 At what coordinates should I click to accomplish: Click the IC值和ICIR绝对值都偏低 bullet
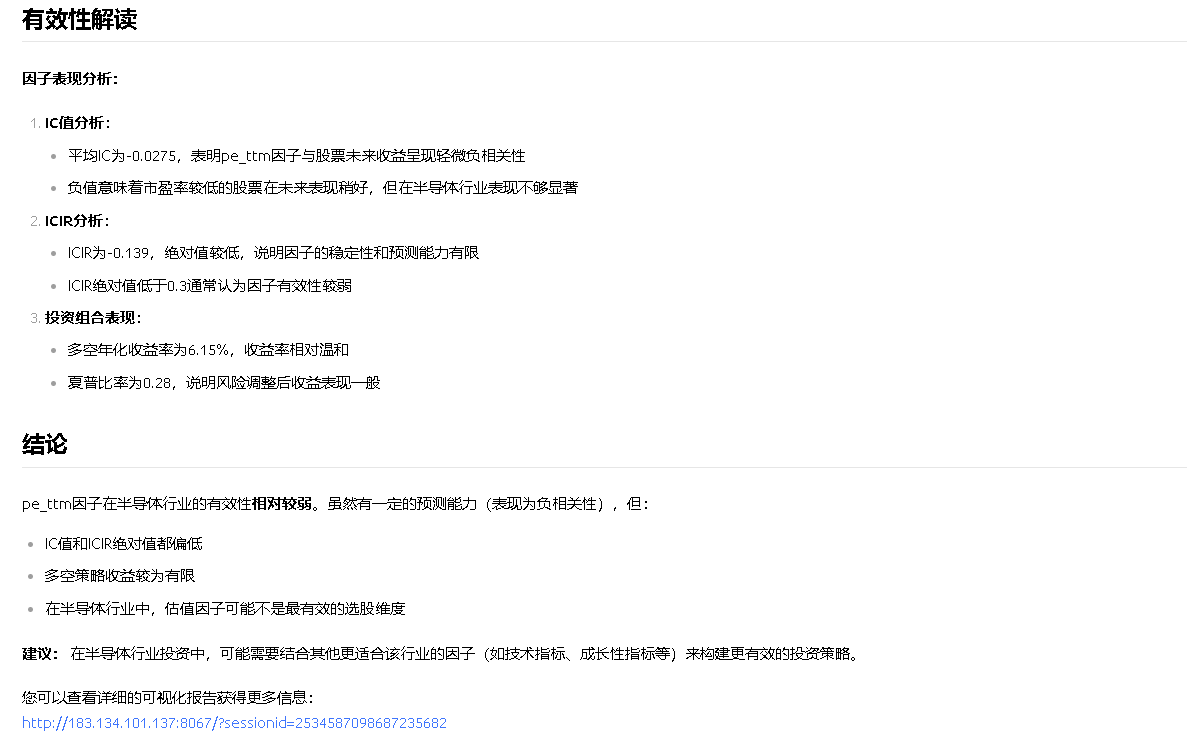123,544
